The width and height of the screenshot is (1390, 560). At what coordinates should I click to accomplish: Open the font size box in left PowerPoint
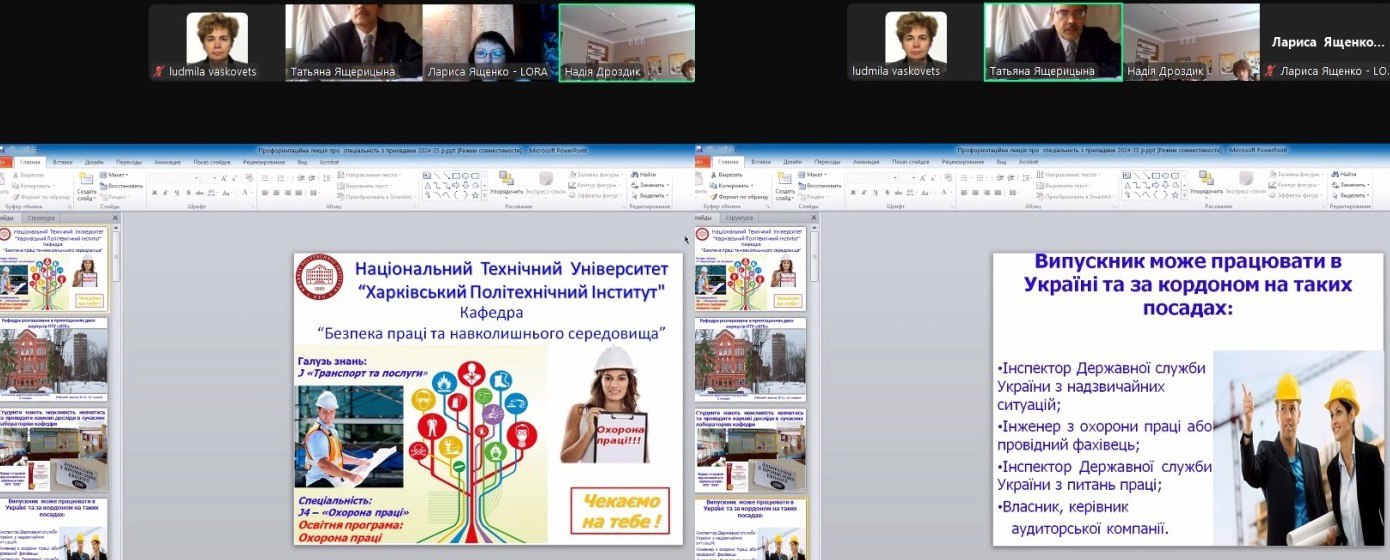(x=208, y=178)
